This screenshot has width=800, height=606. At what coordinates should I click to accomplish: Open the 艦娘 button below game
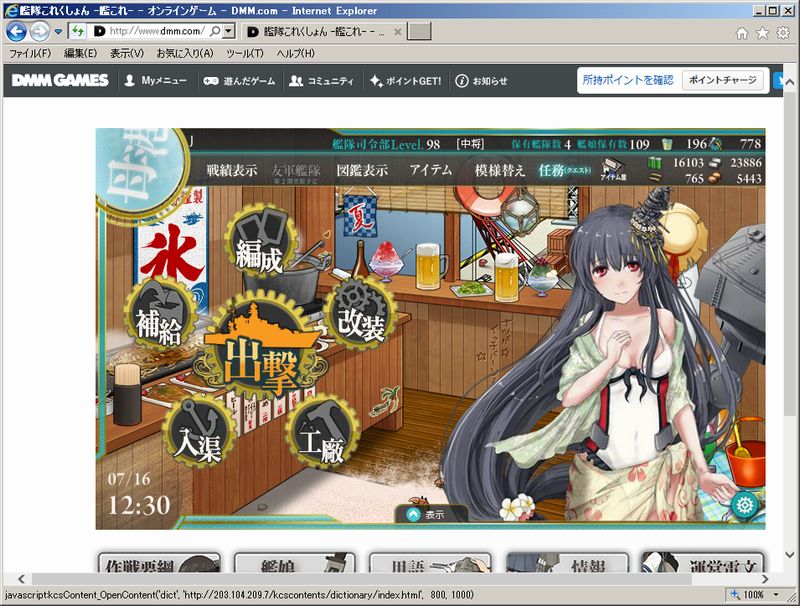(294, 562)
